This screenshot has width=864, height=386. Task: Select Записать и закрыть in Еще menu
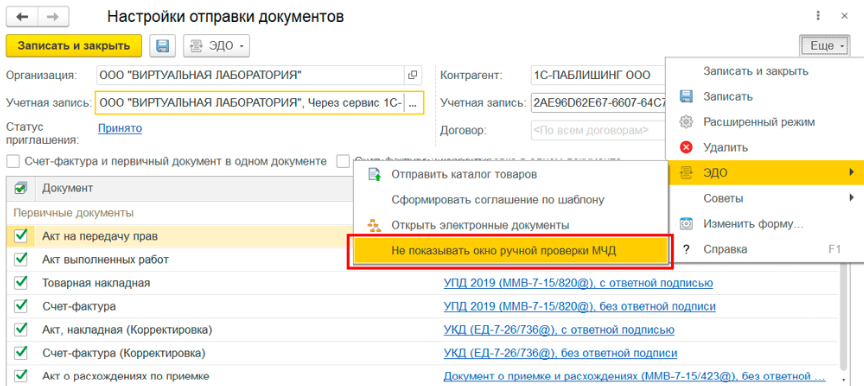[755, 71]
